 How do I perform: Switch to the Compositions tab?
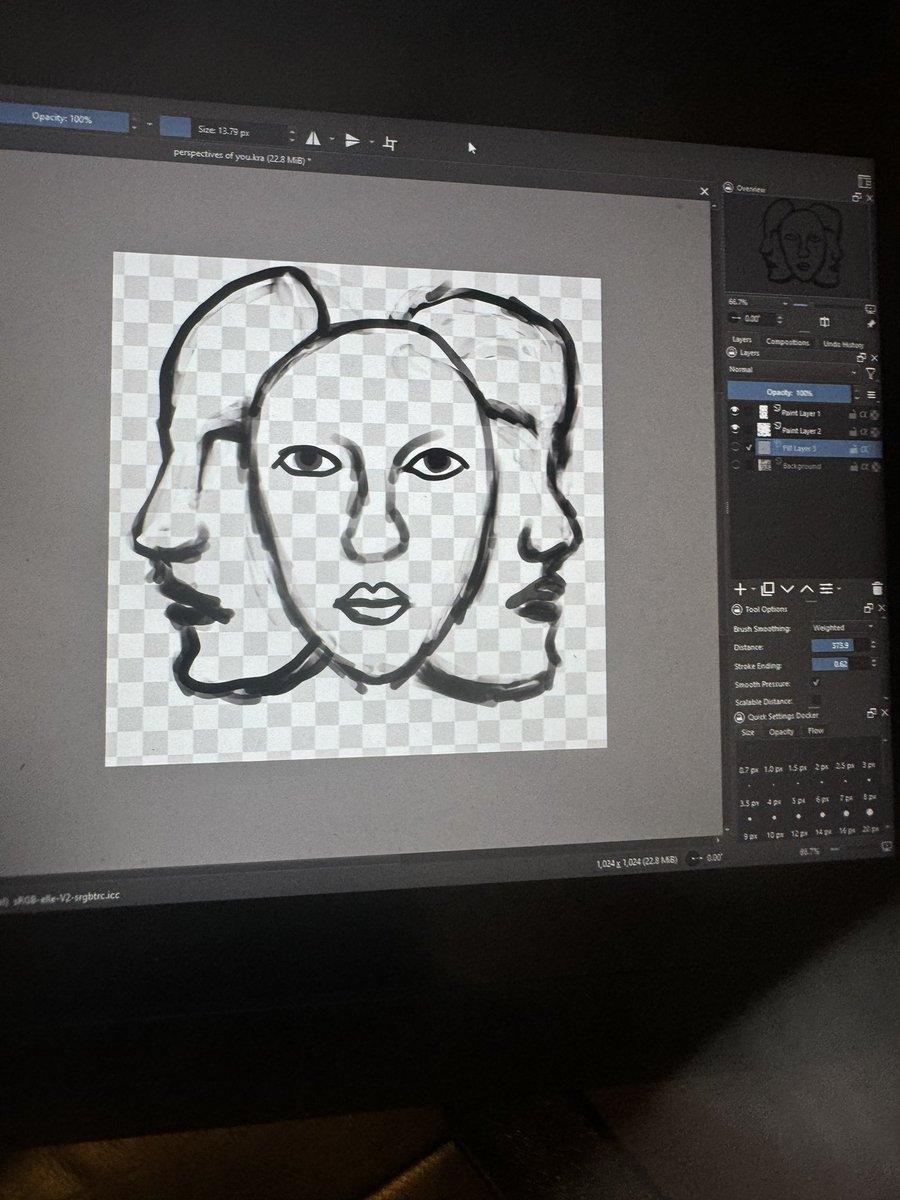(787, 342)
